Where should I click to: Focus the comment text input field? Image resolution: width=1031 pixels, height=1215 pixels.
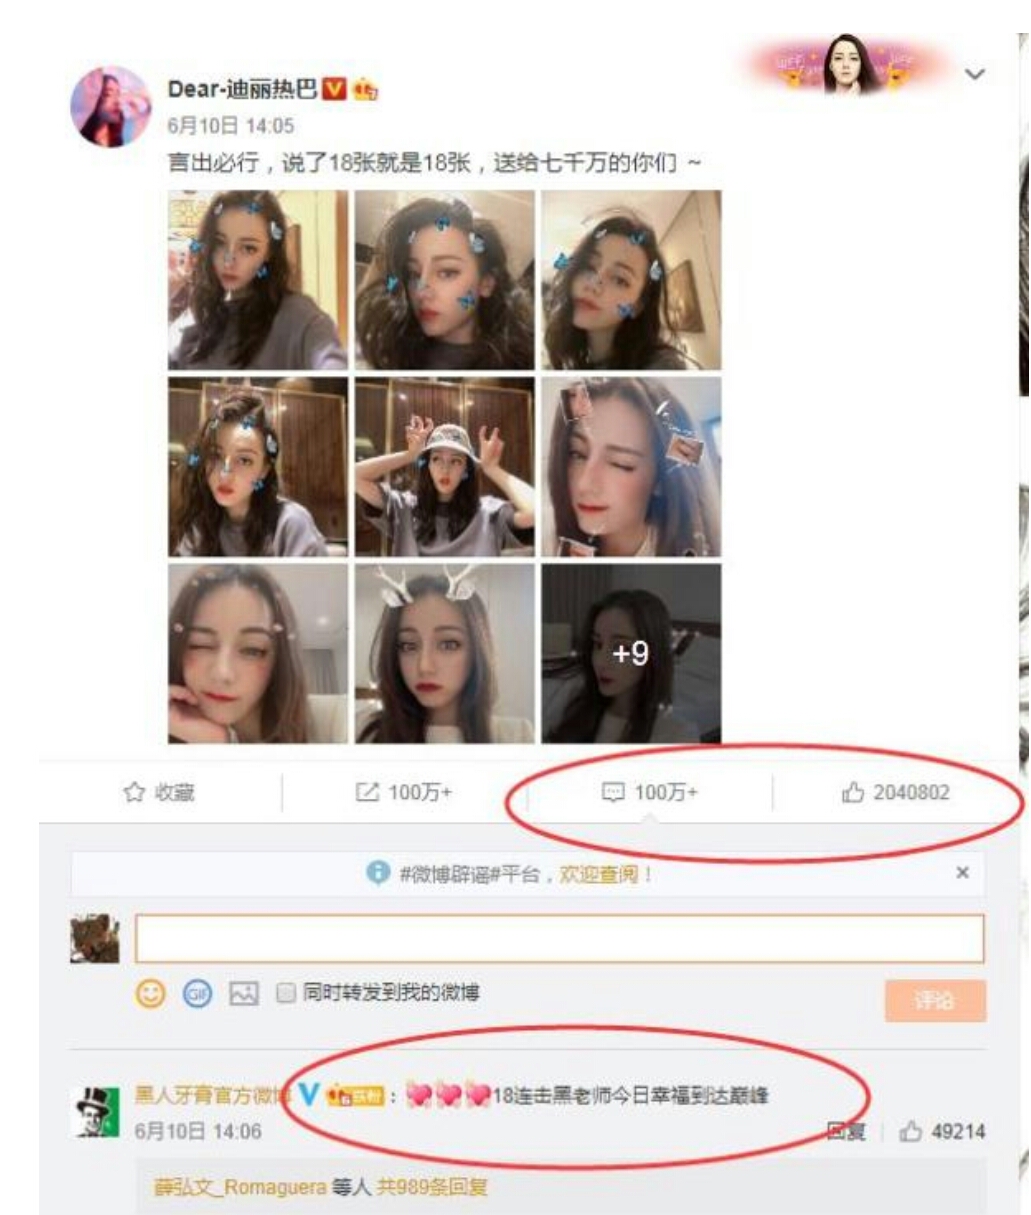pyautogui.click(x=559, y=938)
